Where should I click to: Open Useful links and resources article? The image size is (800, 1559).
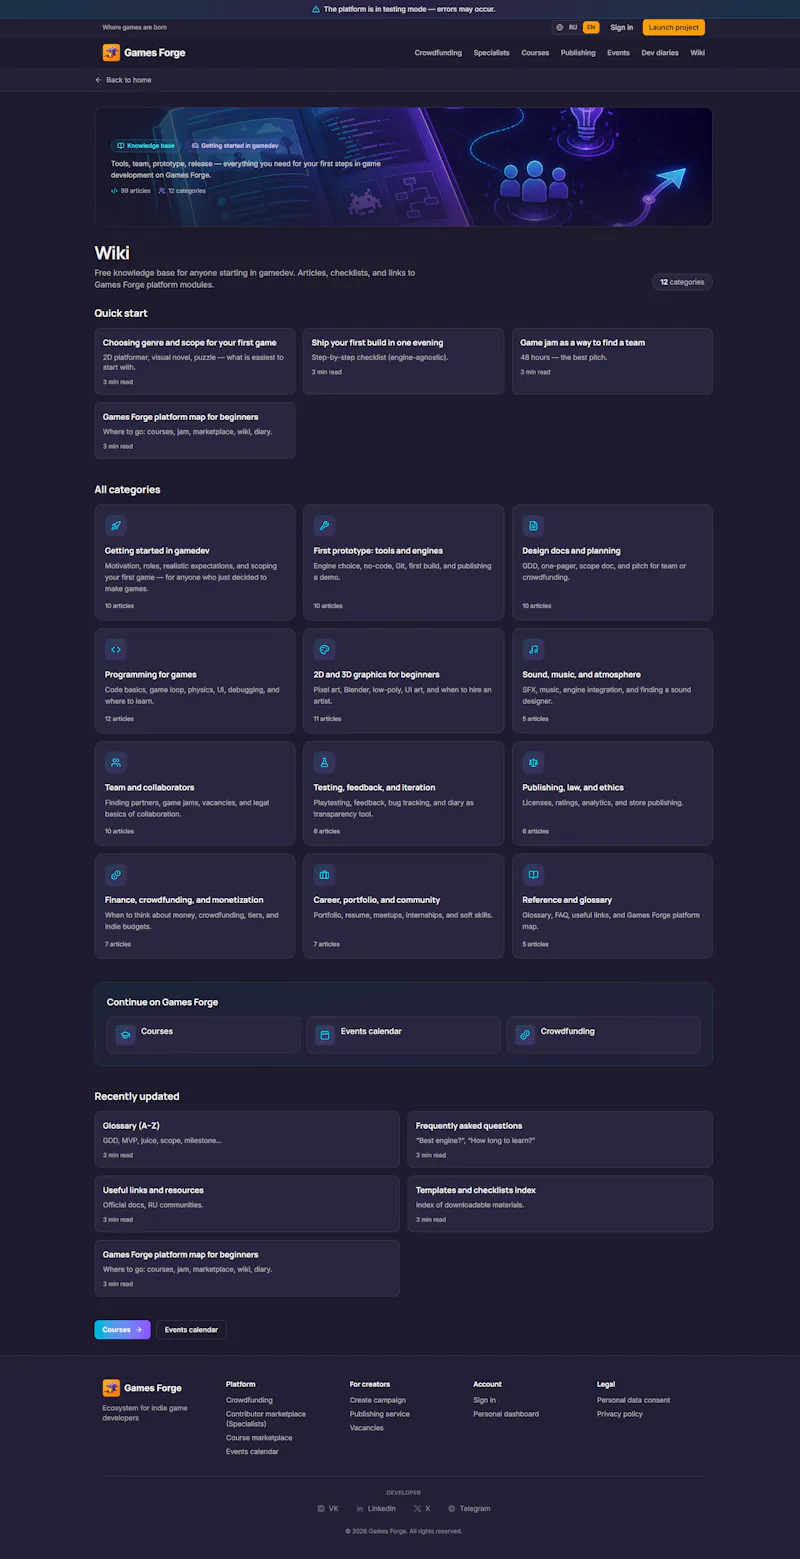[x=247, y=1204]
